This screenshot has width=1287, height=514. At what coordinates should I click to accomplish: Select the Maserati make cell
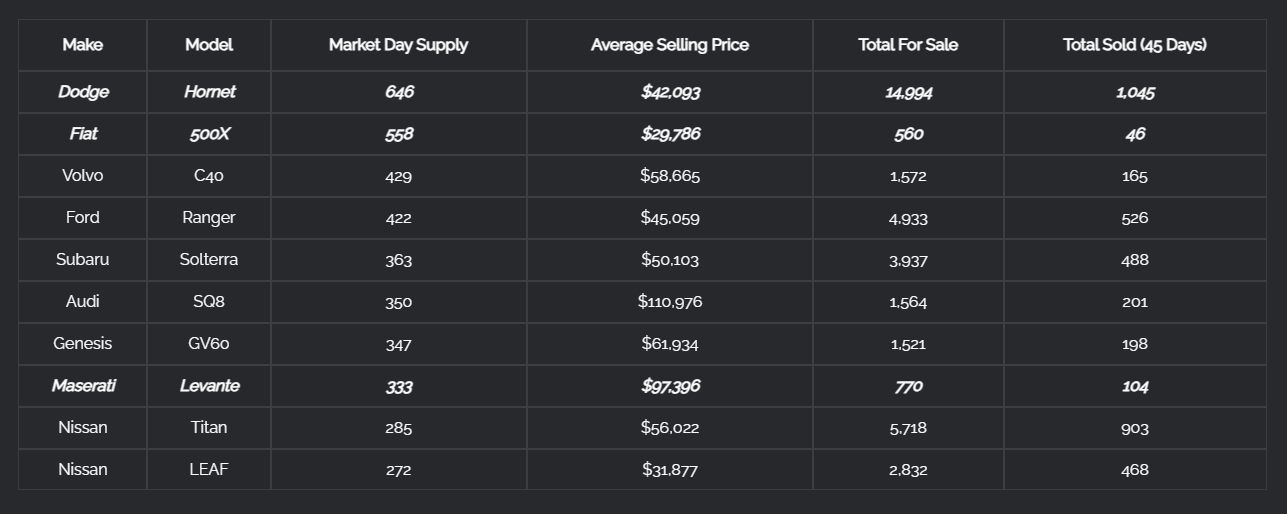click(x=83, y=386)
